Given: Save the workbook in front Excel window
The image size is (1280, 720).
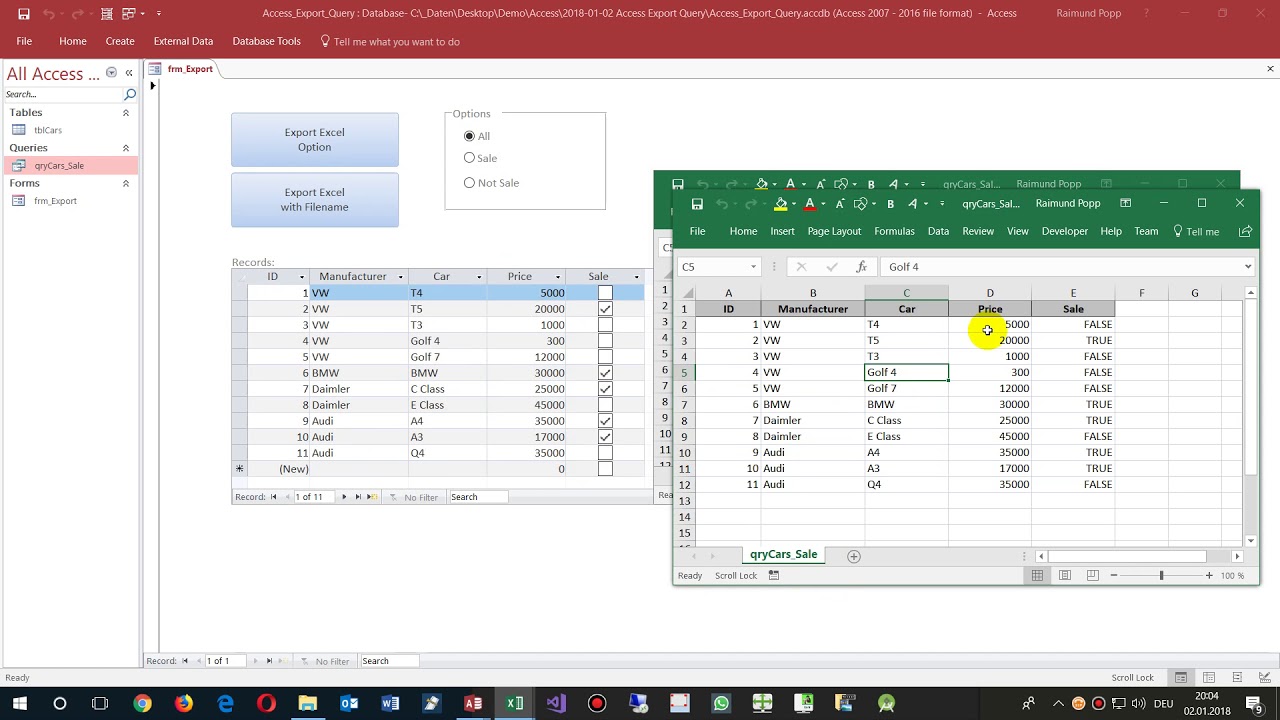Looking at the screenshot, I should click(x=697, y=204).
